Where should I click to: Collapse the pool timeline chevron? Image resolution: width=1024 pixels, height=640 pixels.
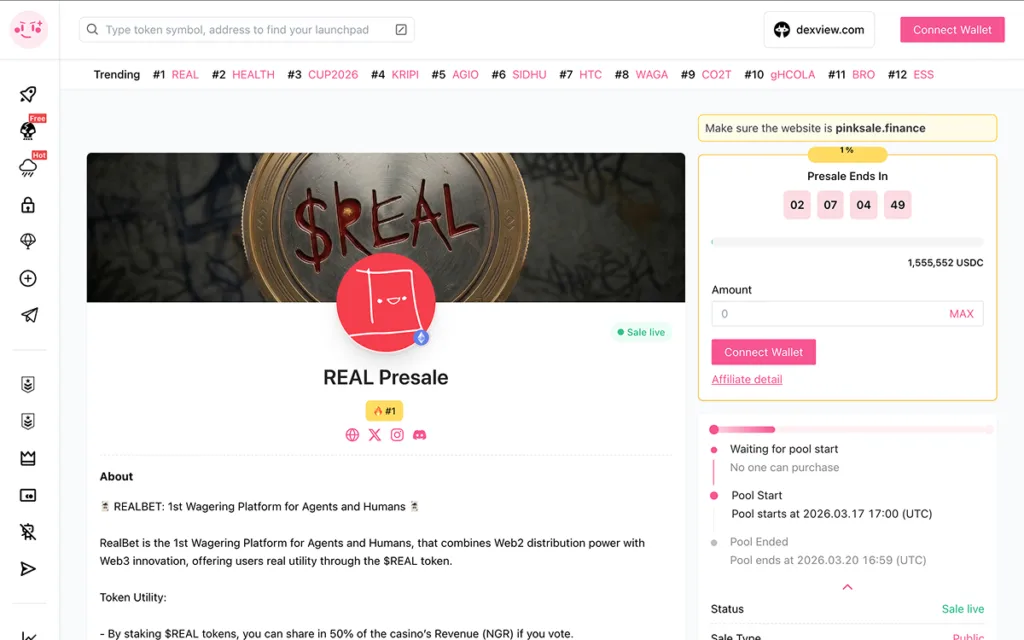point(847,587)
